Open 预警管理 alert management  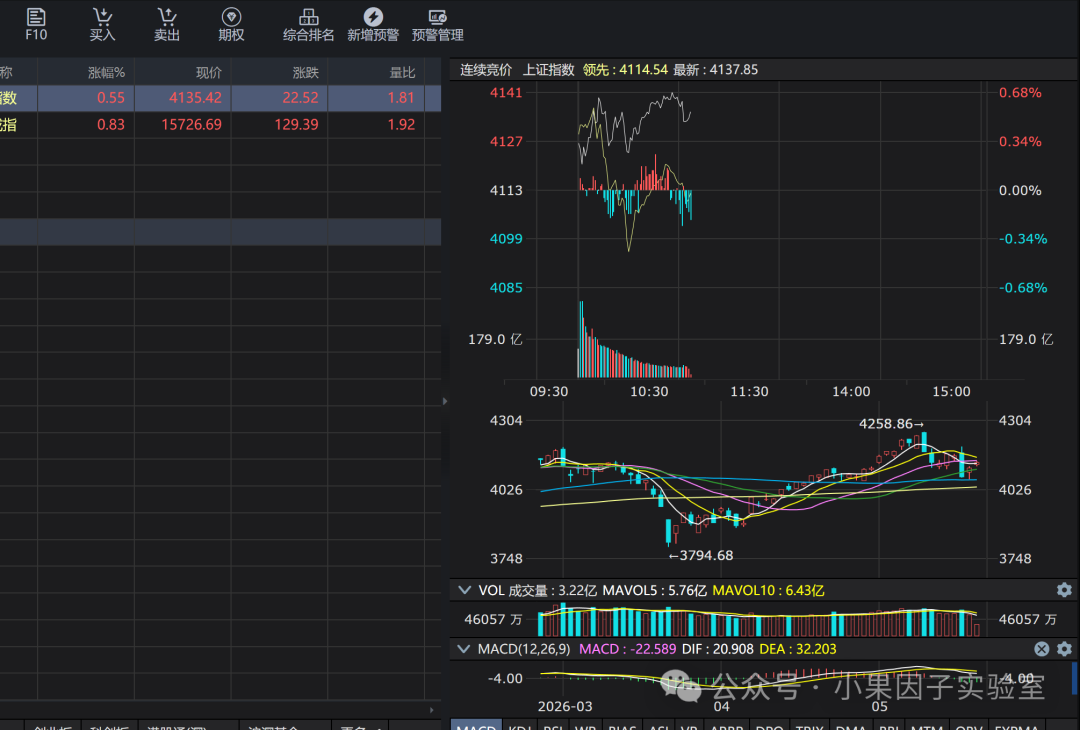(x=437, y=25)
